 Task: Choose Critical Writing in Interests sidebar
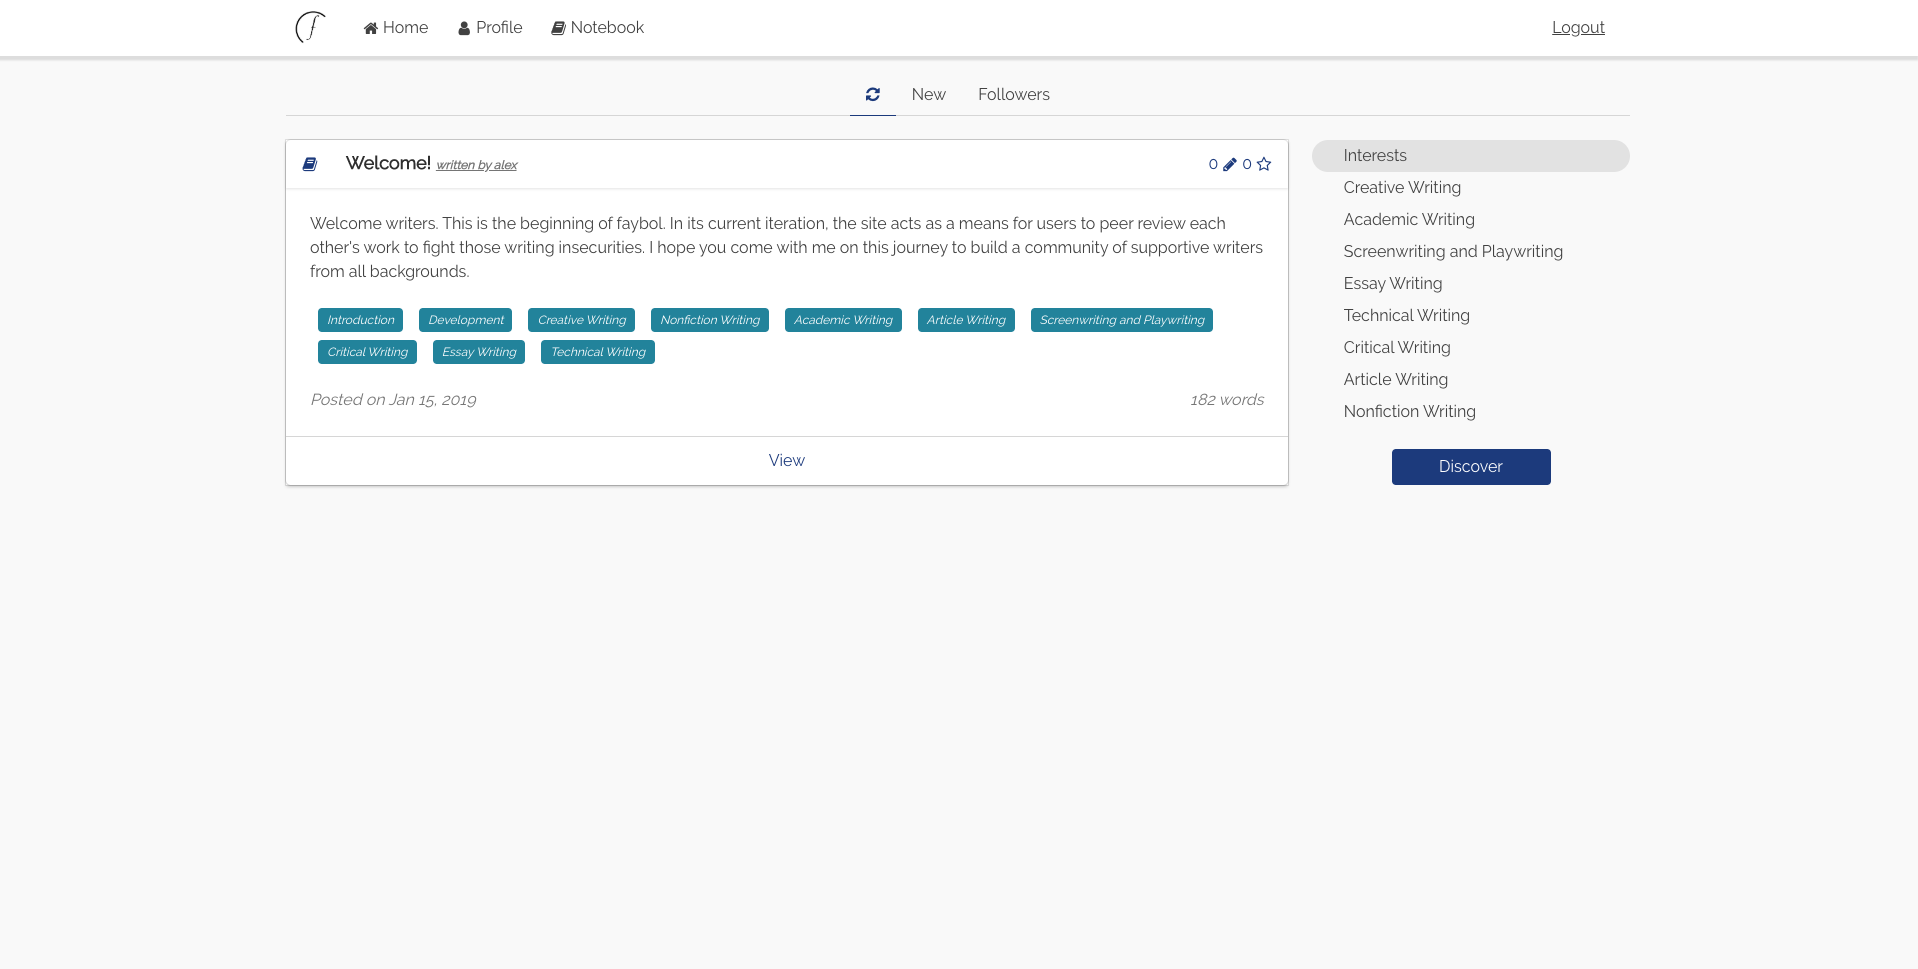1397,348
